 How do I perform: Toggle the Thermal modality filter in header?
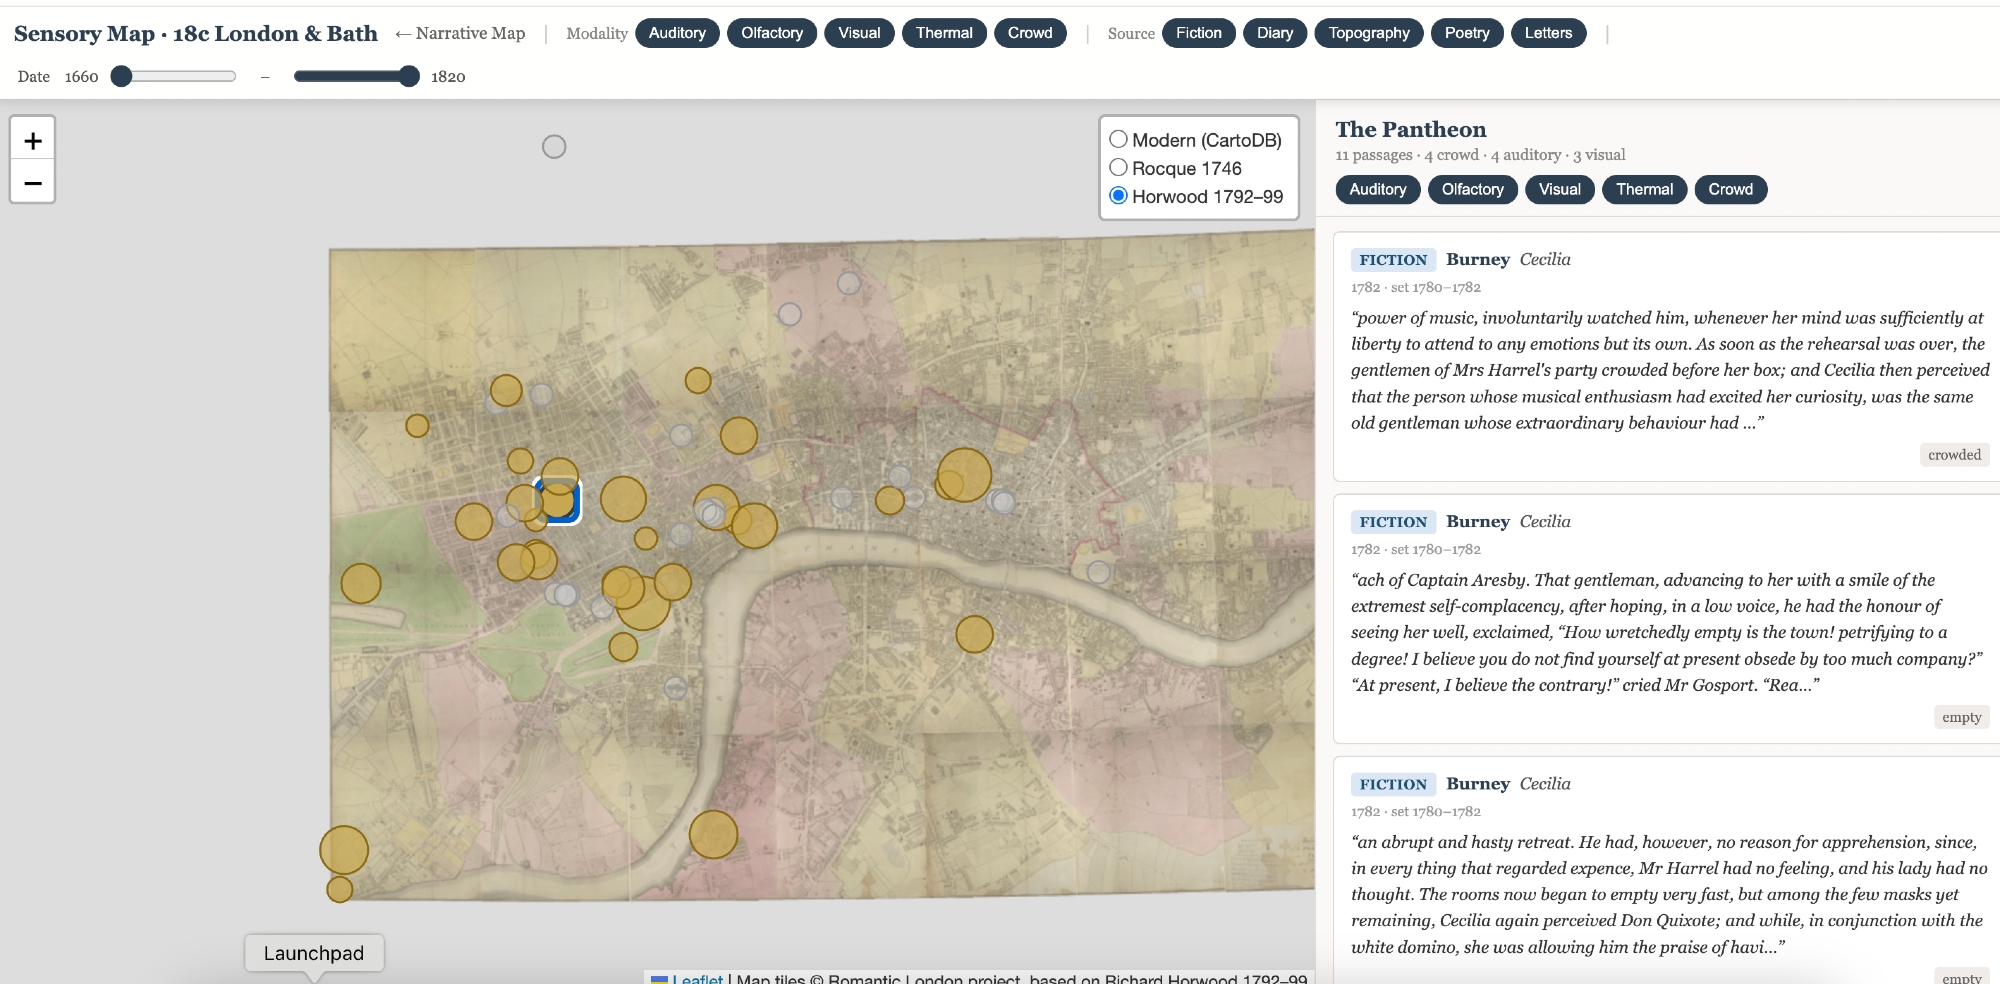tap(943, 33)
